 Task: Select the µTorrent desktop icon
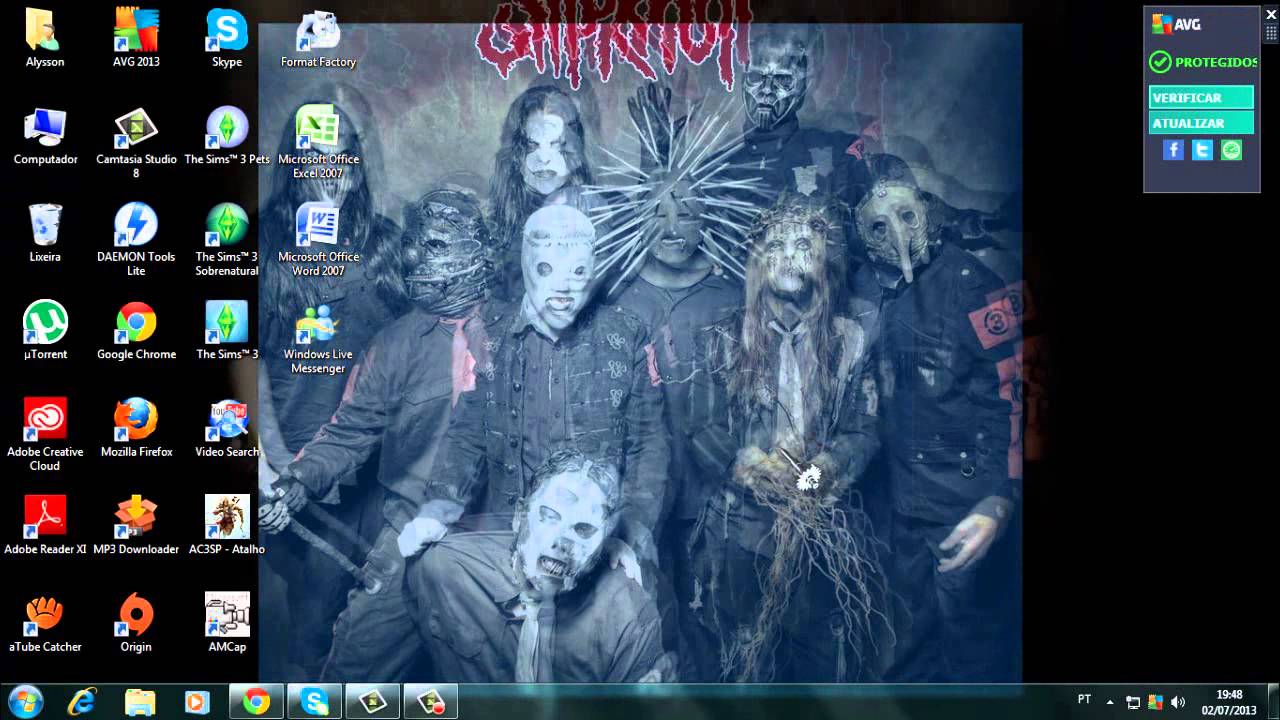[45, 331]
